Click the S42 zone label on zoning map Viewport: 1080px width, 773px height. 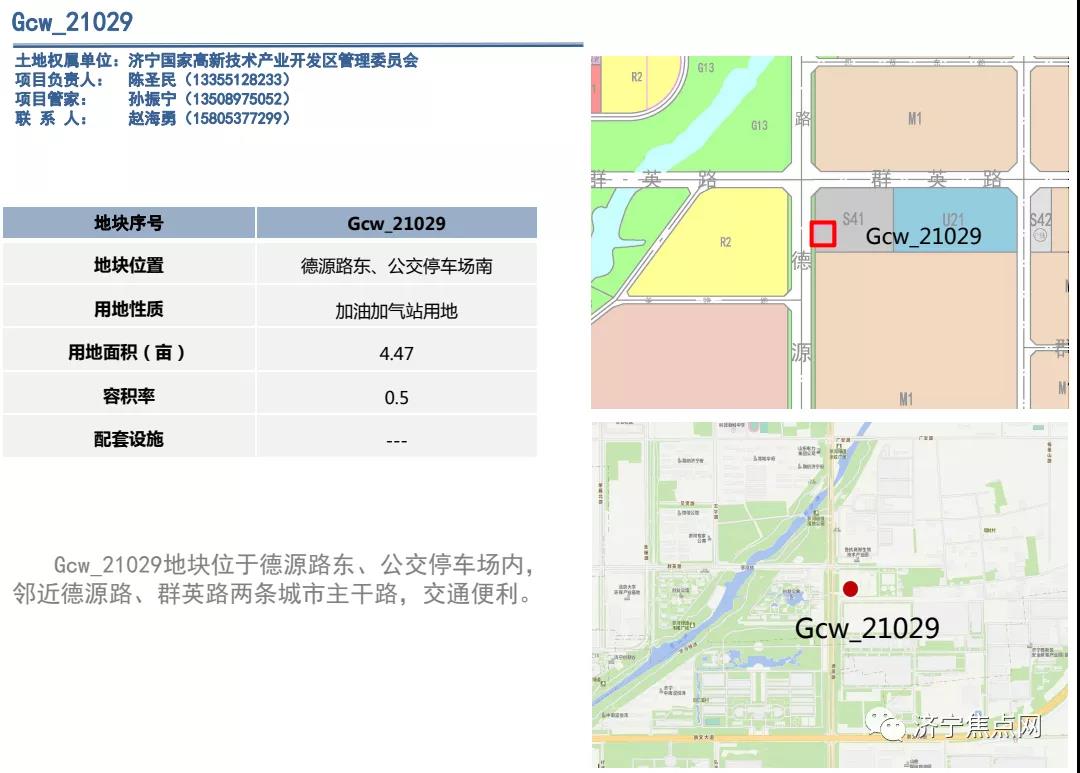(x=1040, y=219)
